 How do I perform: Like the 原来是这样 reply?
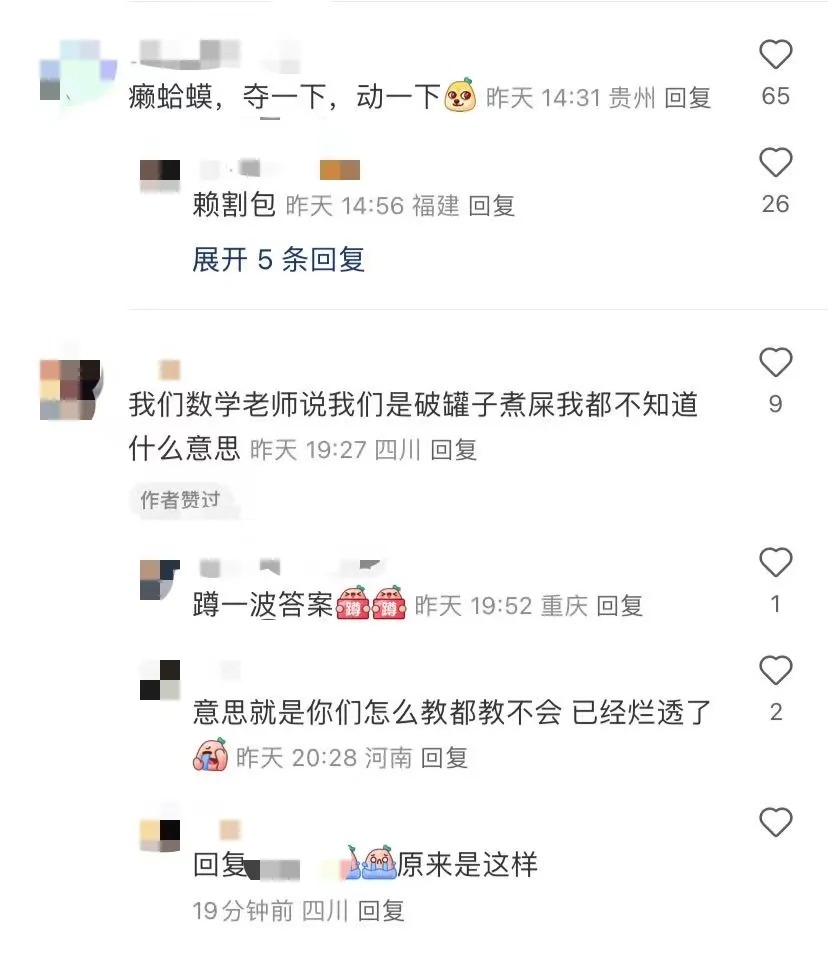point(776,822)
